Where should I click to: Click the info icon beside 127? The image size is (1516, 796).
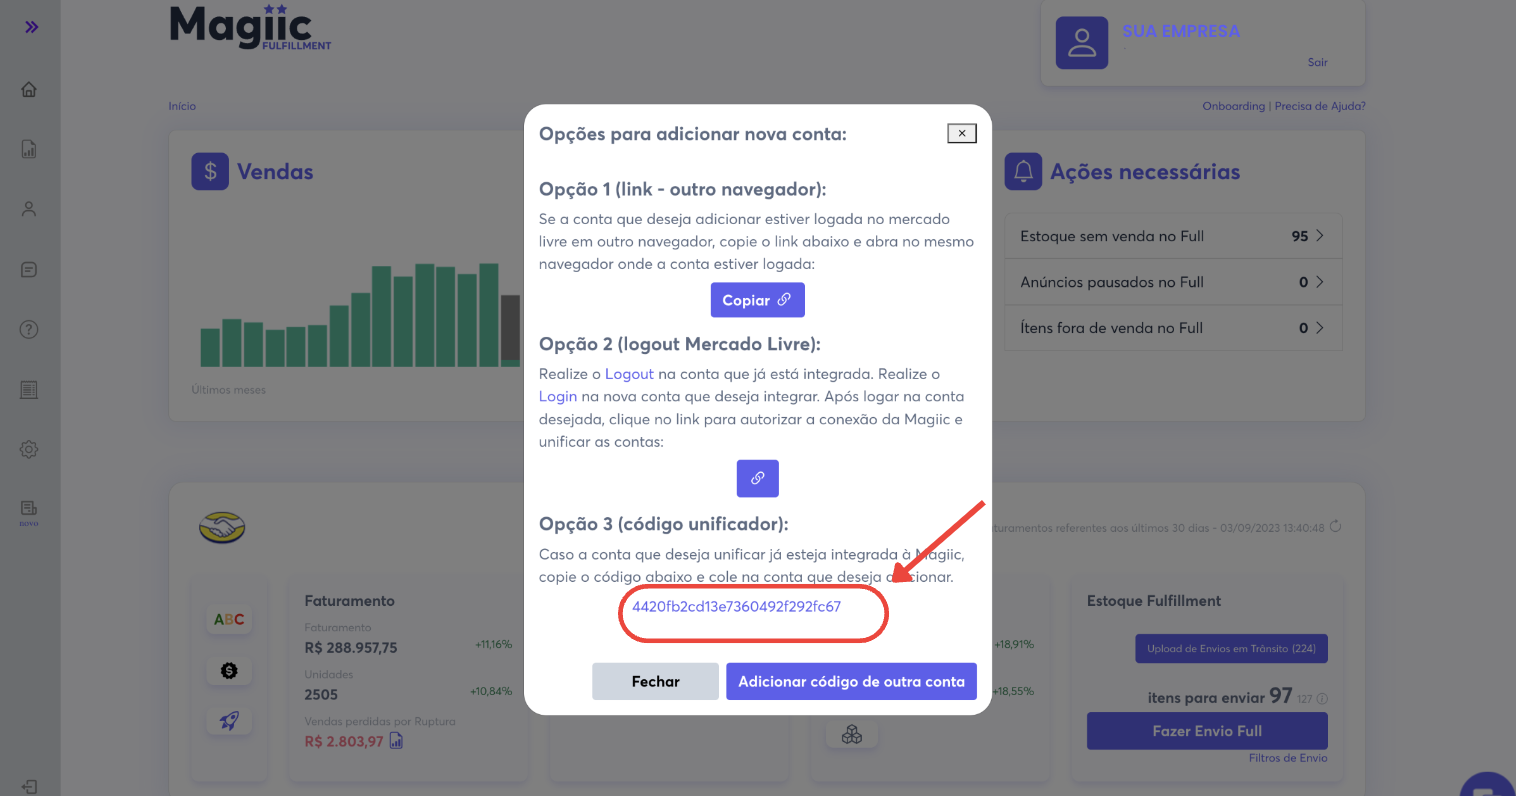click(1322, 699)
